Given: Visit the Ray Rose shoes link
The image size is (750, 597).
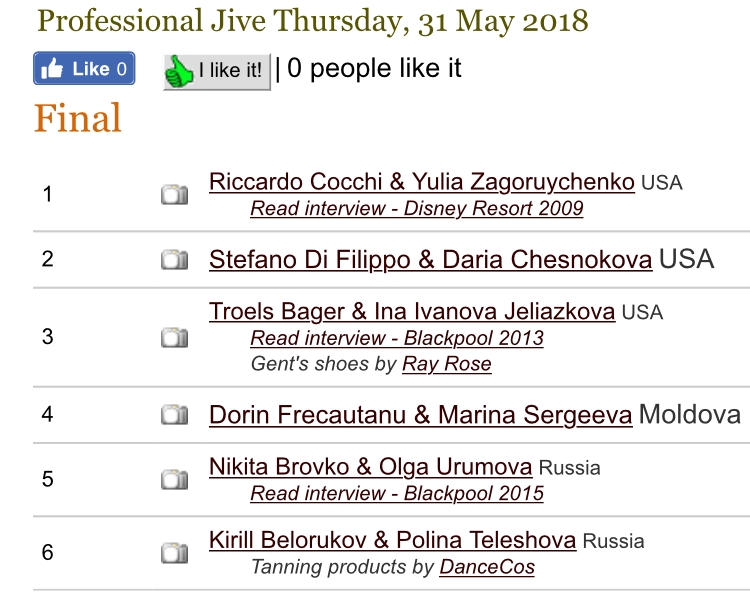Looking at the screenshot, I should [447, 364].
